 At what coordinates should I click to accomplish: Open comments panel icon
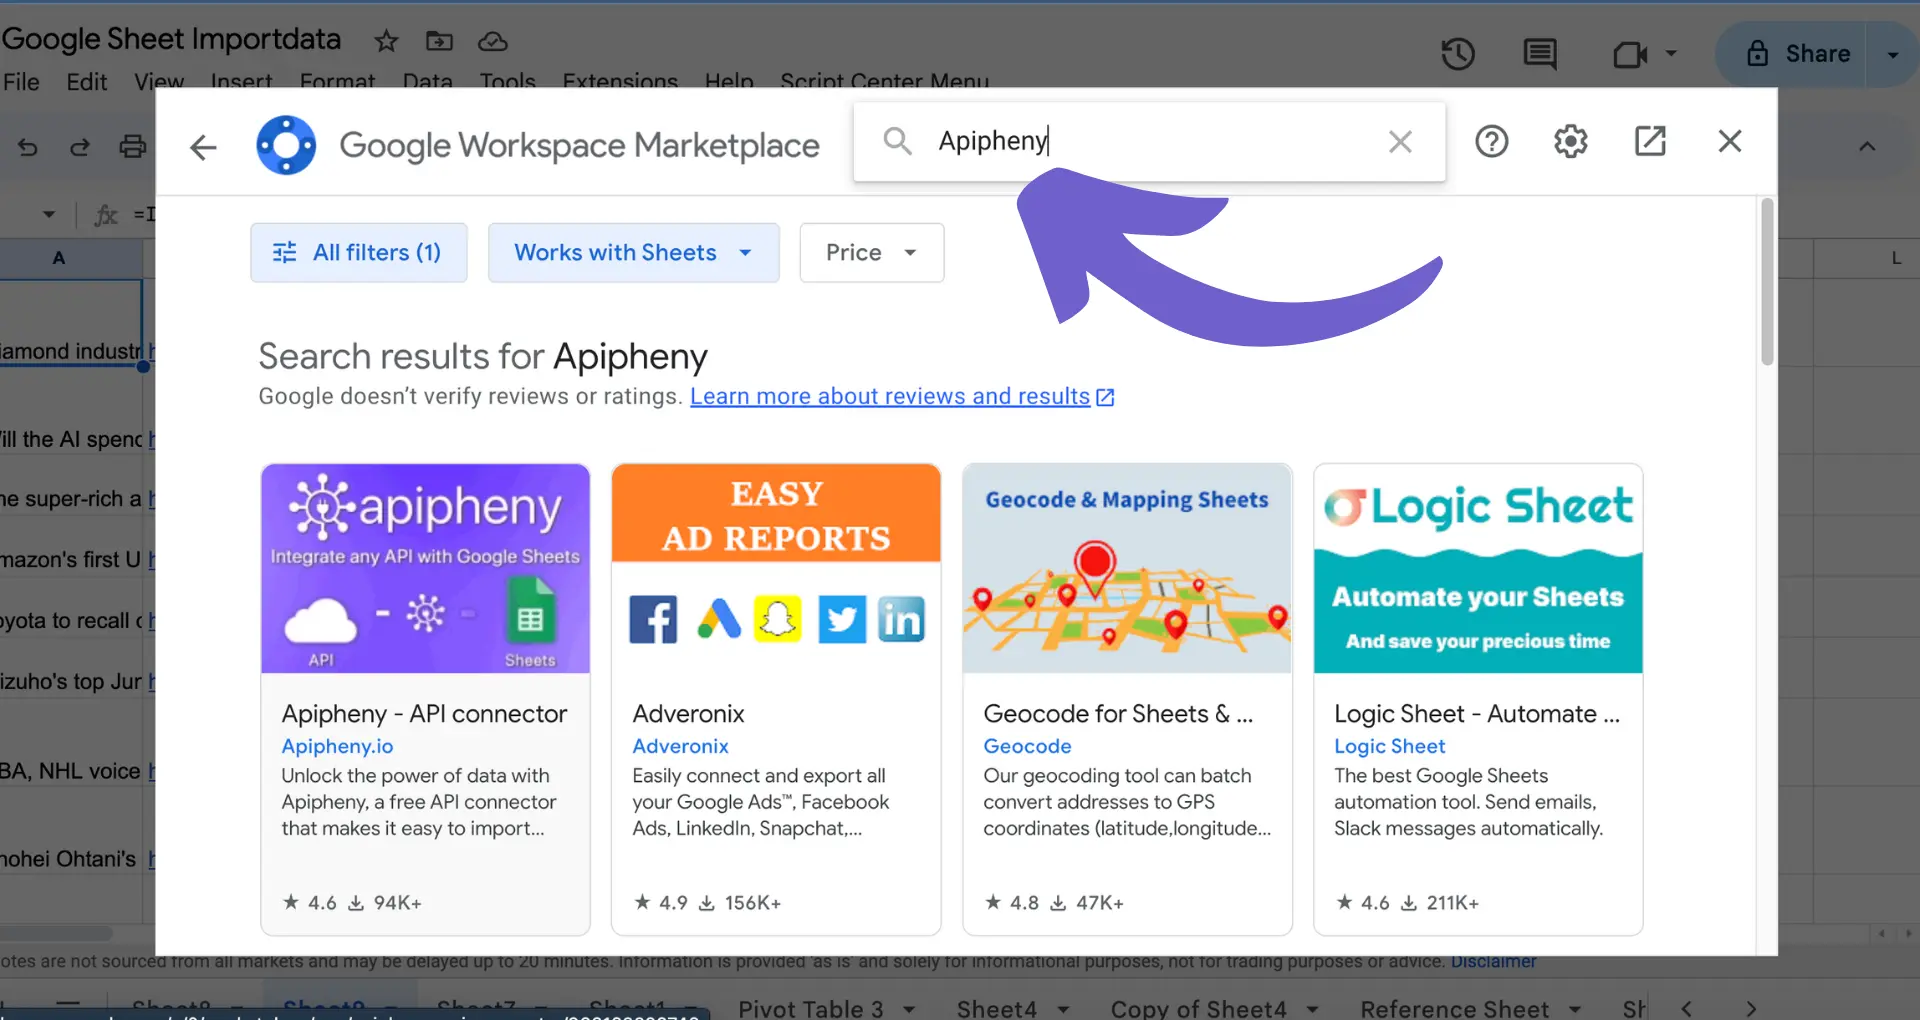click(1540, 54)
